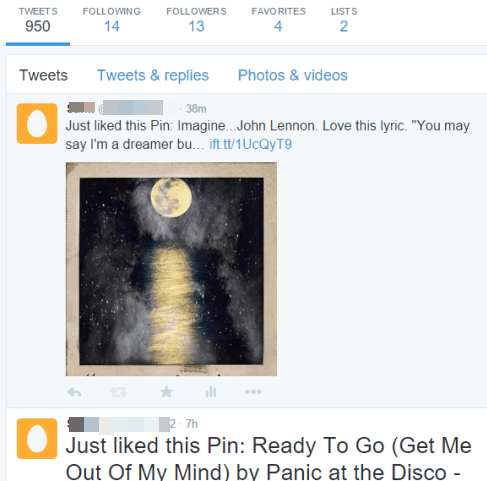This screenshot has width=487, height=481.
Task: View the Following count of 14
Action: pyautogui.click(x=112, y=21)
